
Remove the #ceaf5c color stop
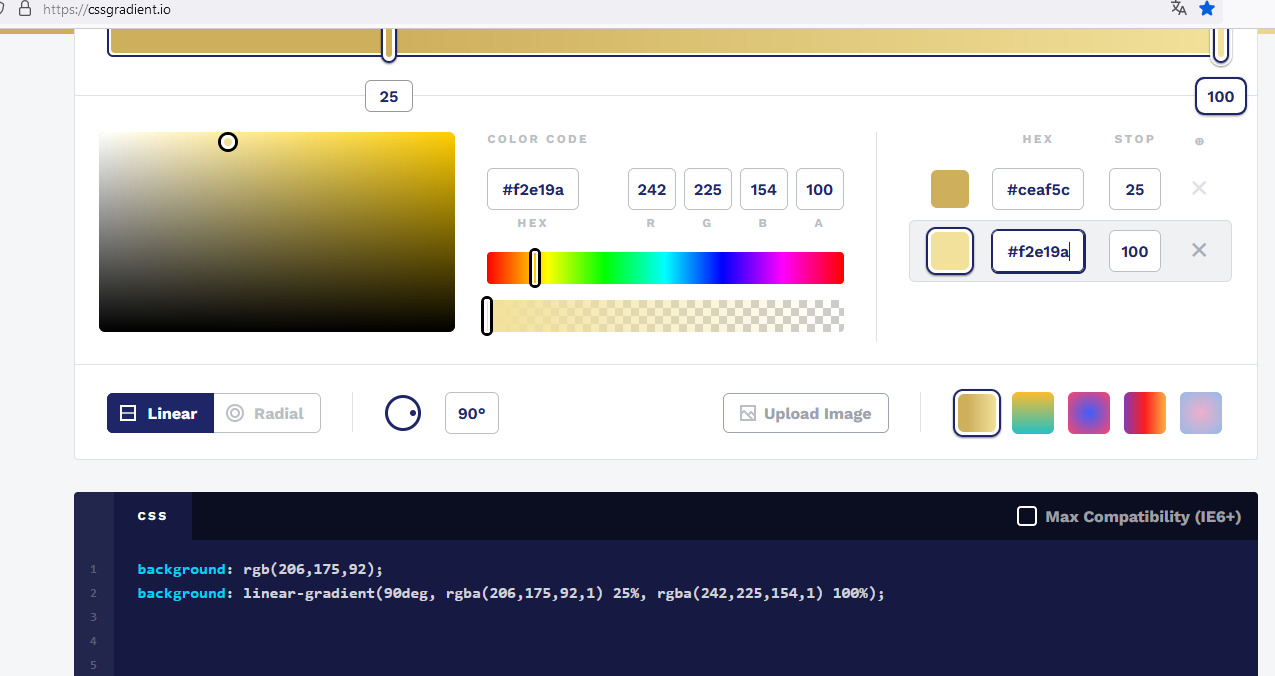(x=1199, y=188)
